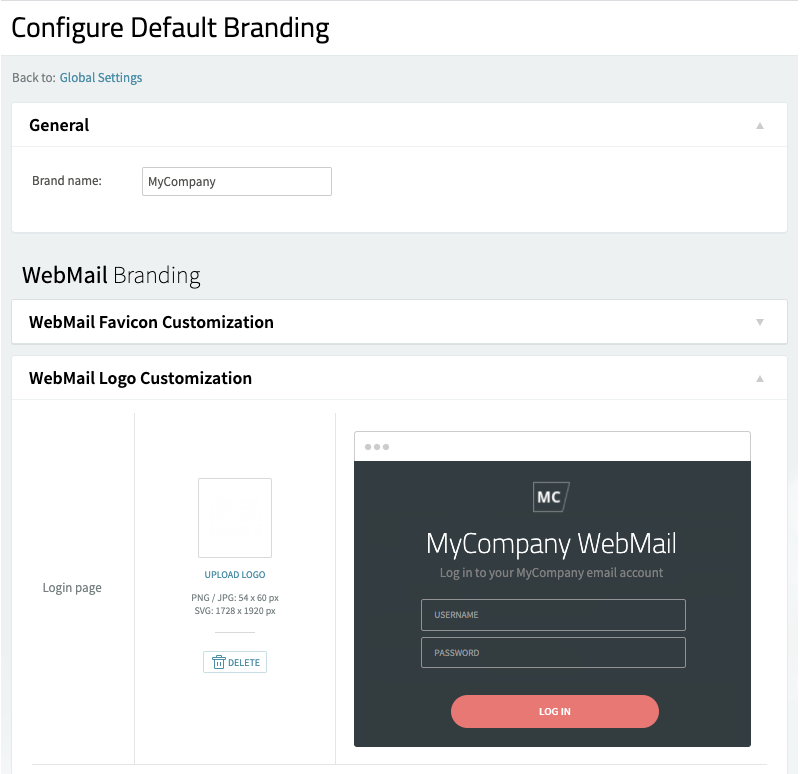
Task: Click the DELETE logo button
Action: (x=235, y=662)
